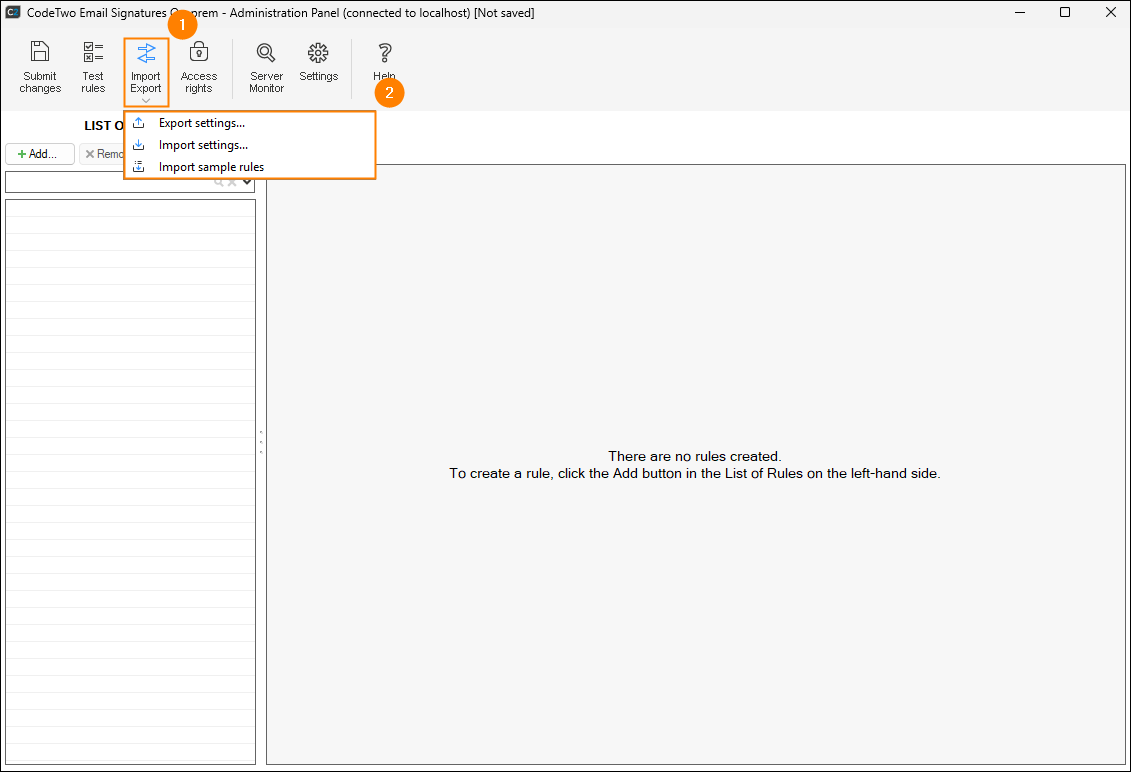Select Import sample rules menu entry
The height and width of the screenshot is (772, 1131).
[211, 167]
